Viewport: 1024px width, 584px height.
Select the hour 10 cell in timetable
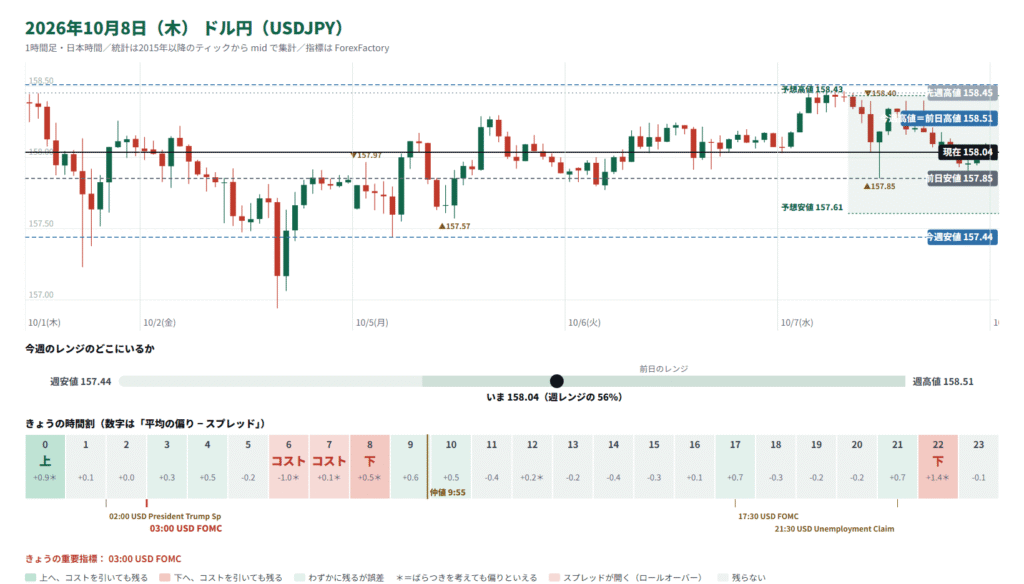pyautogui.click(x=451, y=466)
